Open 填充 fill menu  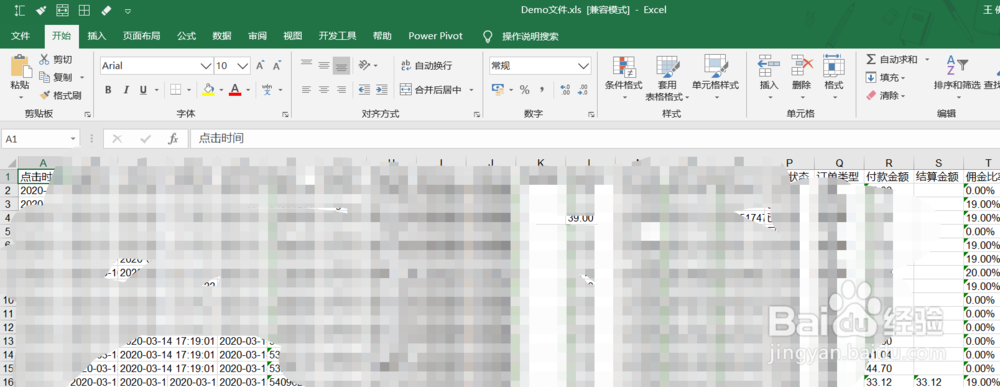point(886,77)
